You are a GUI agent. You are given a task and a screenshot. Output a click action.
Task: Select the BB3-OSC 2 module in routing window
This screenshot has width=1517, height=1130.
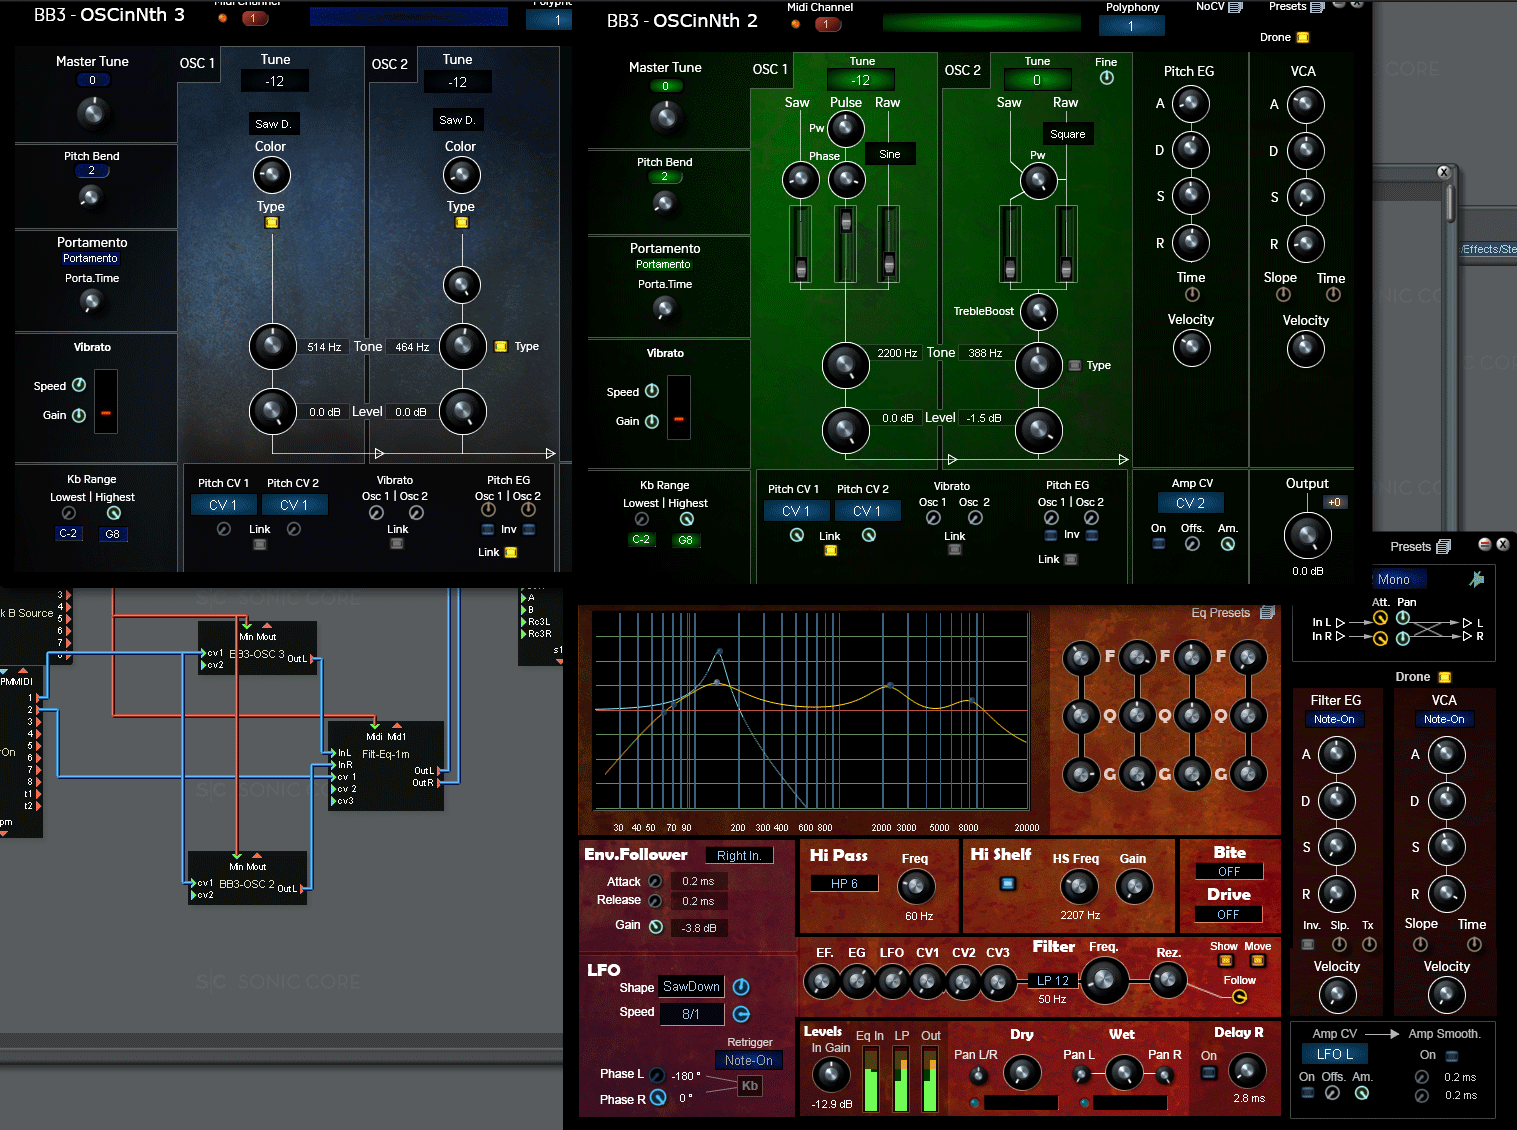[x=247, y=878]
